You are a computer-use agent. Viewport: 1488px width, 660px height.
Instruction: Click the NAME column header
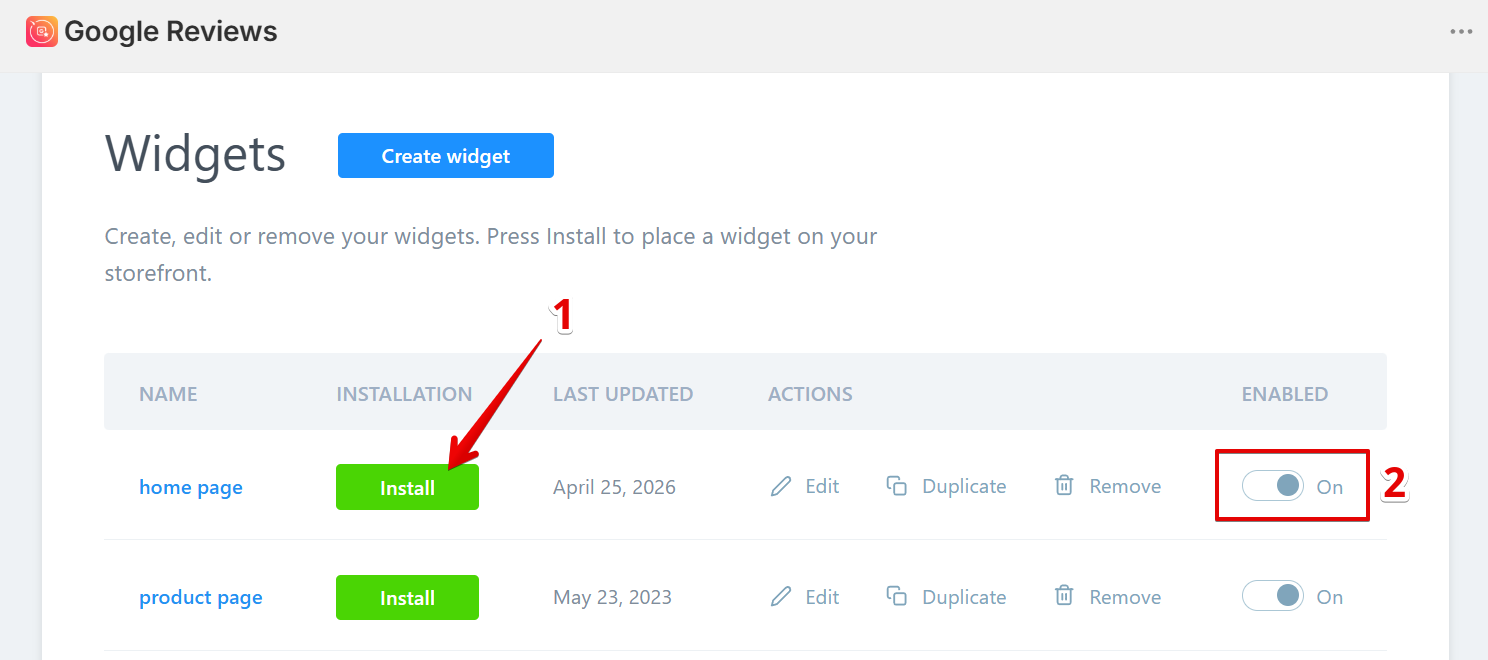tap(168, 394)
